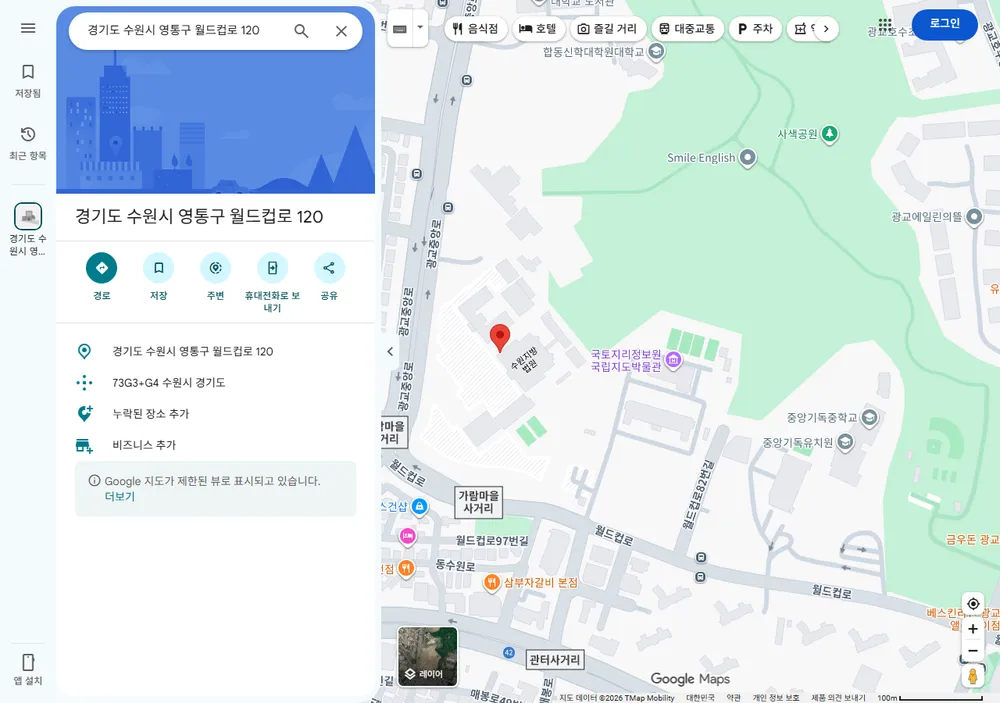Expand the input tools dropdown arrow
1000x703 pixels.
pyautogui.click(x=420, y=28)
